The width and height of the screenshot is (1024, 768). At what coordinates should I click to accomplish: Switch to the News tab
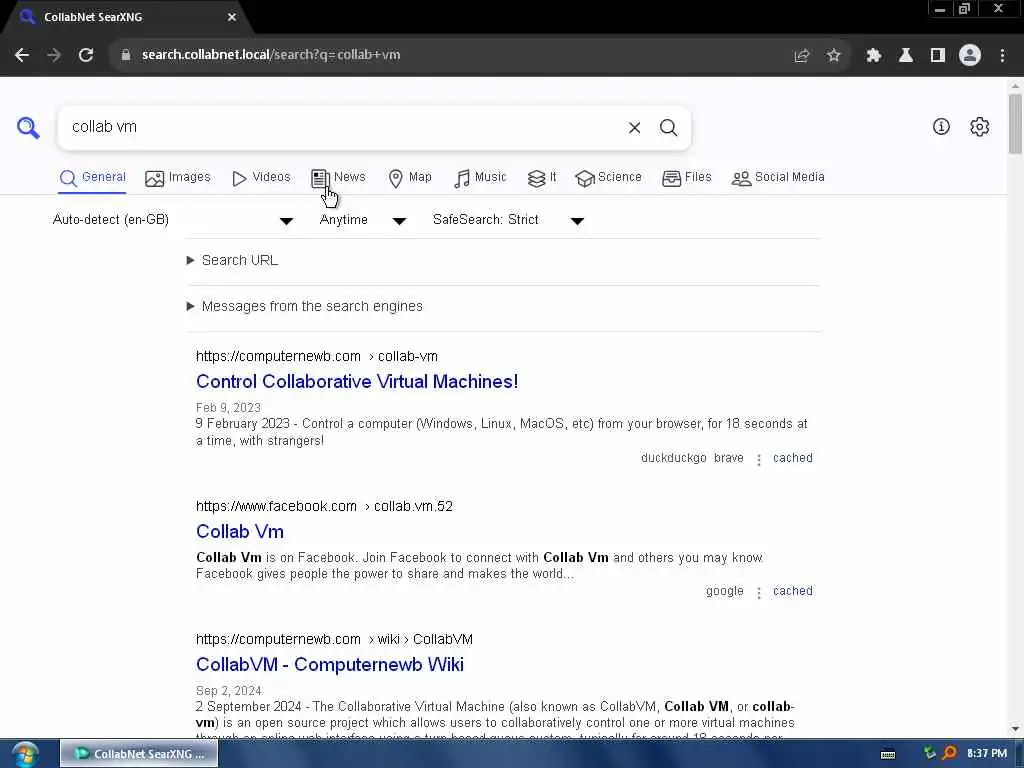338,178
